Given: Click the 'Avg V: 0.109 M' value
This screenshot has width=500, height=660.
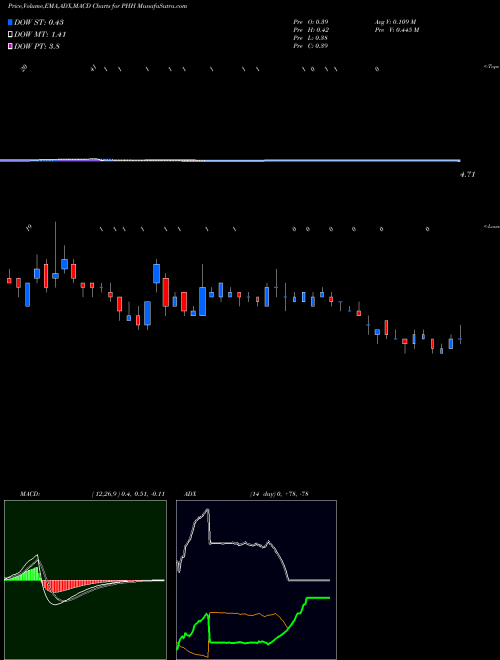Looking at the screenshot, I should [395, 22].
